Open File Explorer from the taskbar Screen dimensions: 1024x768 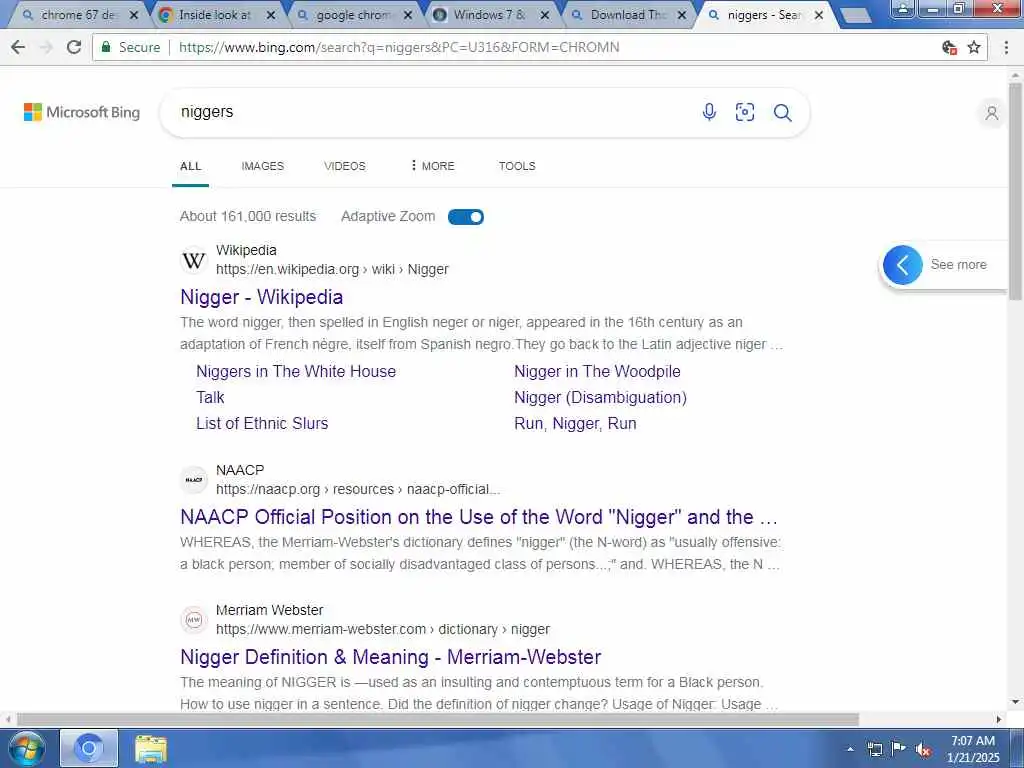[x=151, y=749]
